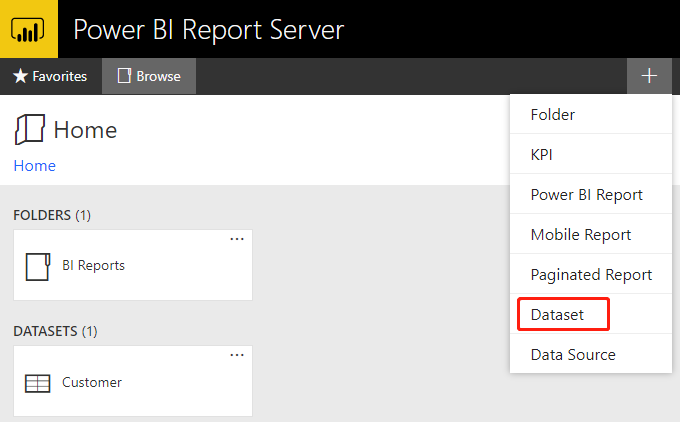
Task: Click the Home folder icon beside the heading
Action: (29, 129)
